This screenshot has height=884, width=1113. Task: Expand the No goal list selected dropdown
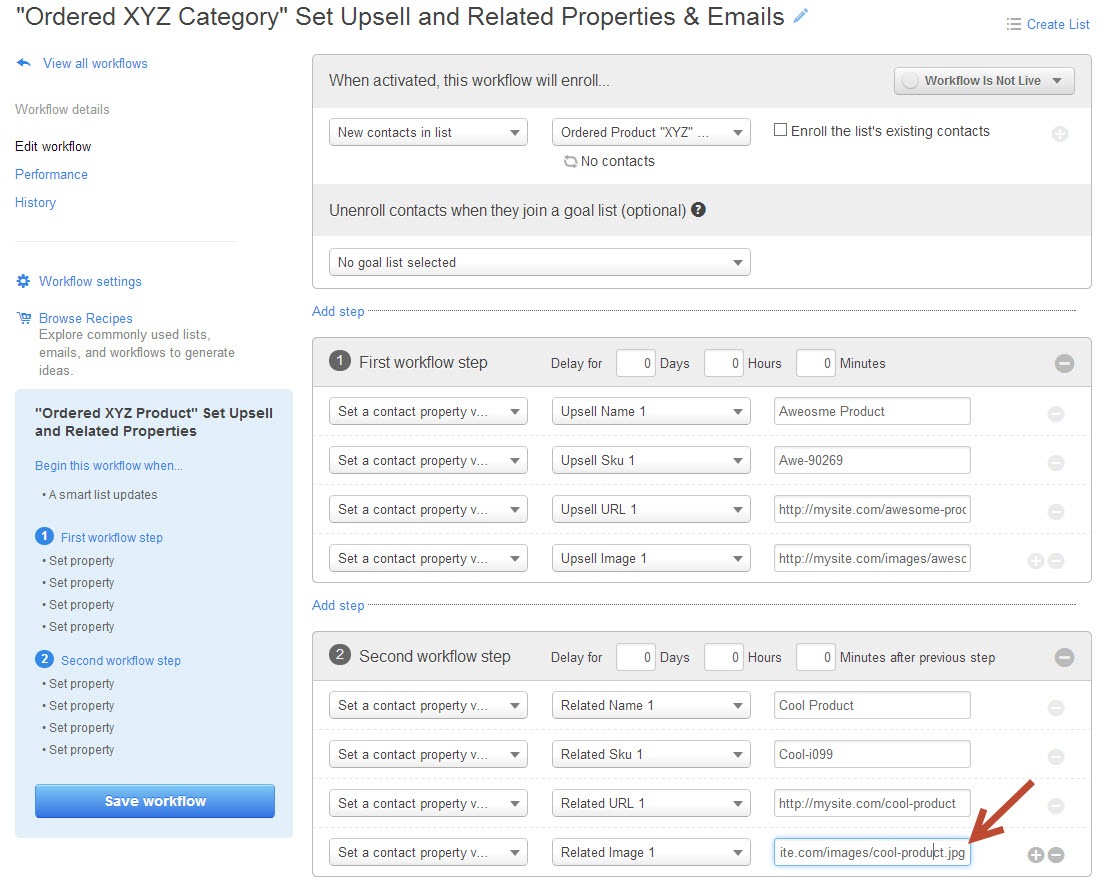(x=540, y=262)
